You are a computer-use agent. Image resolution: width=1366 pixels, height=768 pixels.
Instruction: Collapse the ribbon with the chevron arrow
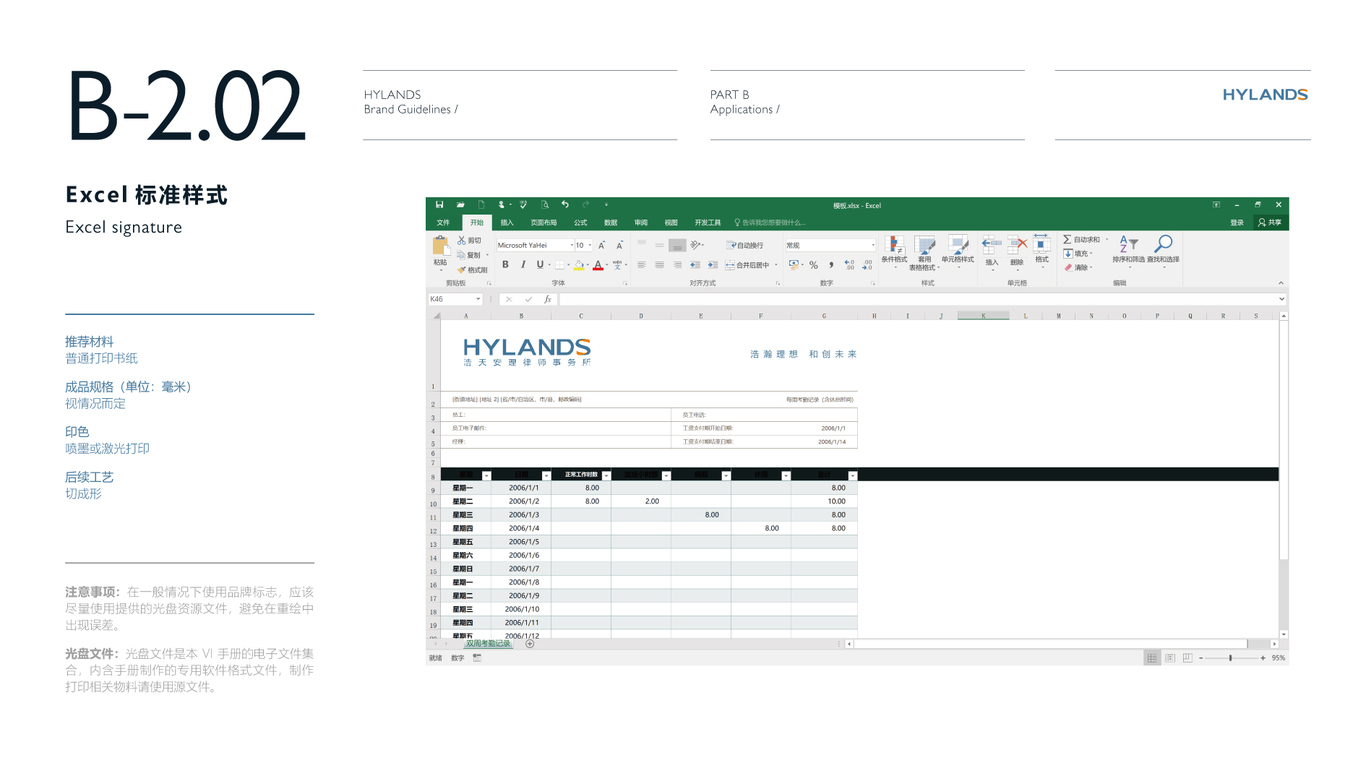pyautogui.click(x=1281, y=283)
